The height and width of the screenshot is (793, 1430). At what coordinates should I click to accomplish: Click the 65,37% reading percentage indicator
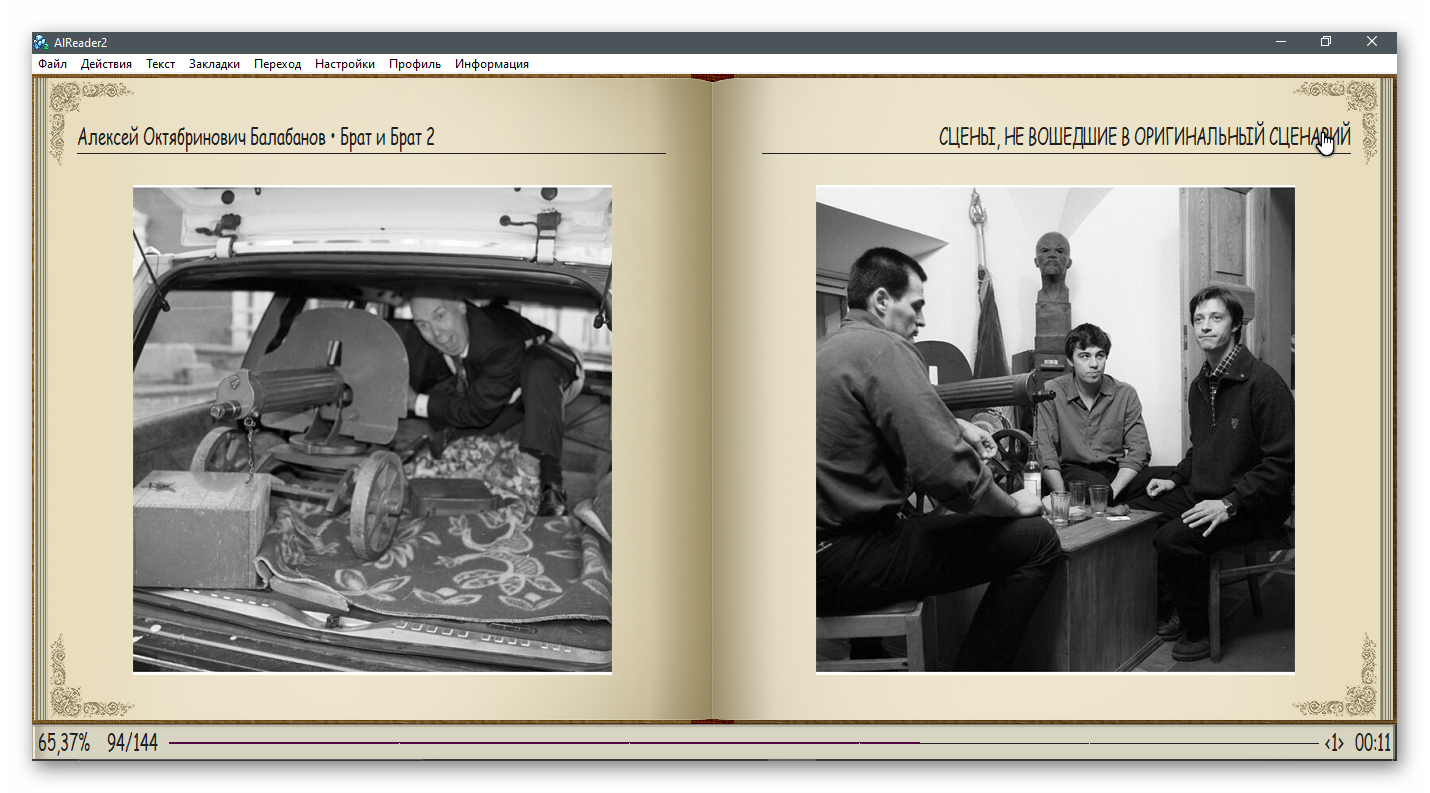pos(64,743)
